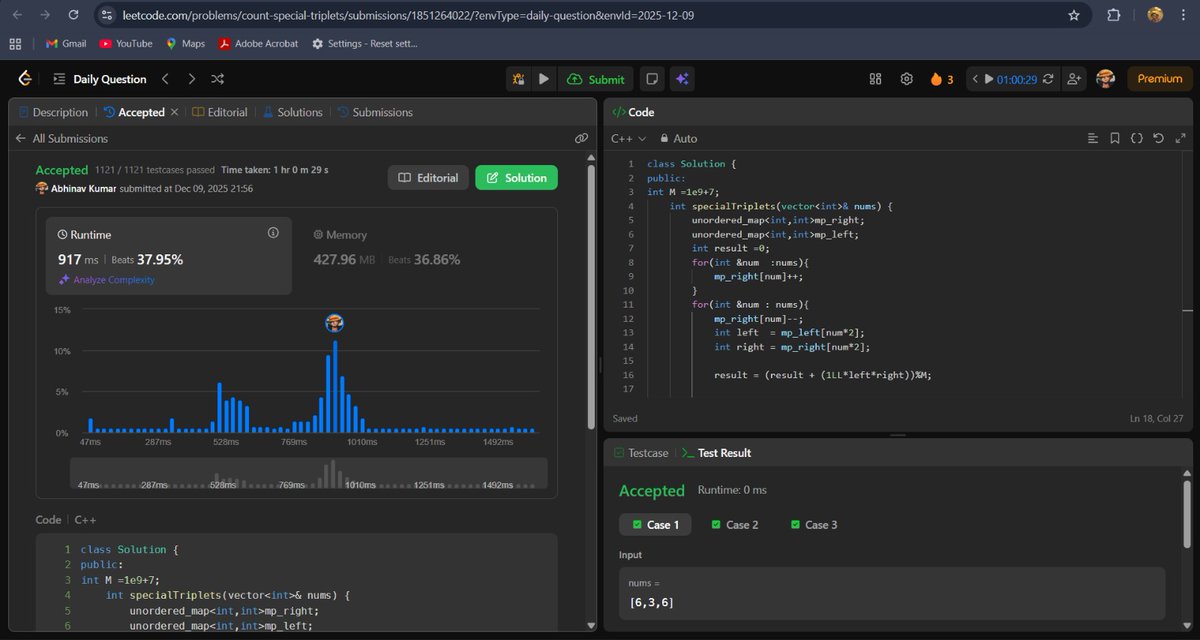This screenshot has width=1200, height=640.
Task: Format code with the alignment icon
Action: click(x=1094, y=138)
